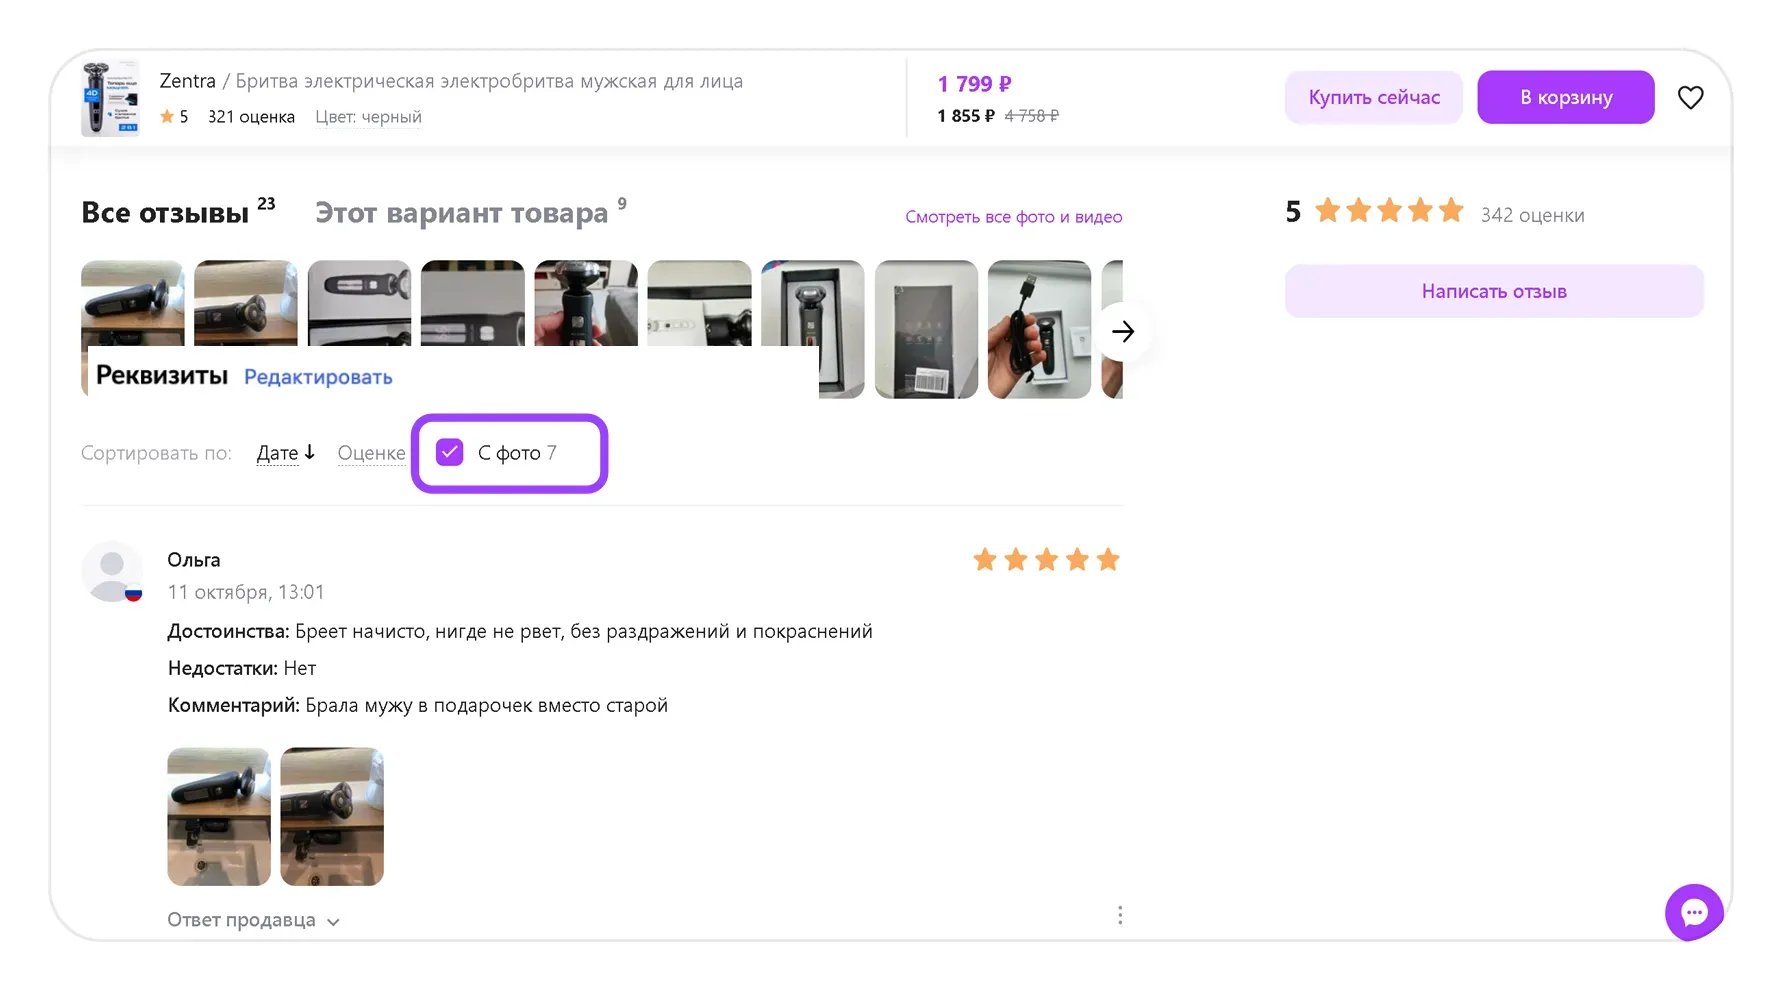Uncheck the "С фото" filter checkbox
This screenshot has height=990, width=1785.
tap(450, 453)
